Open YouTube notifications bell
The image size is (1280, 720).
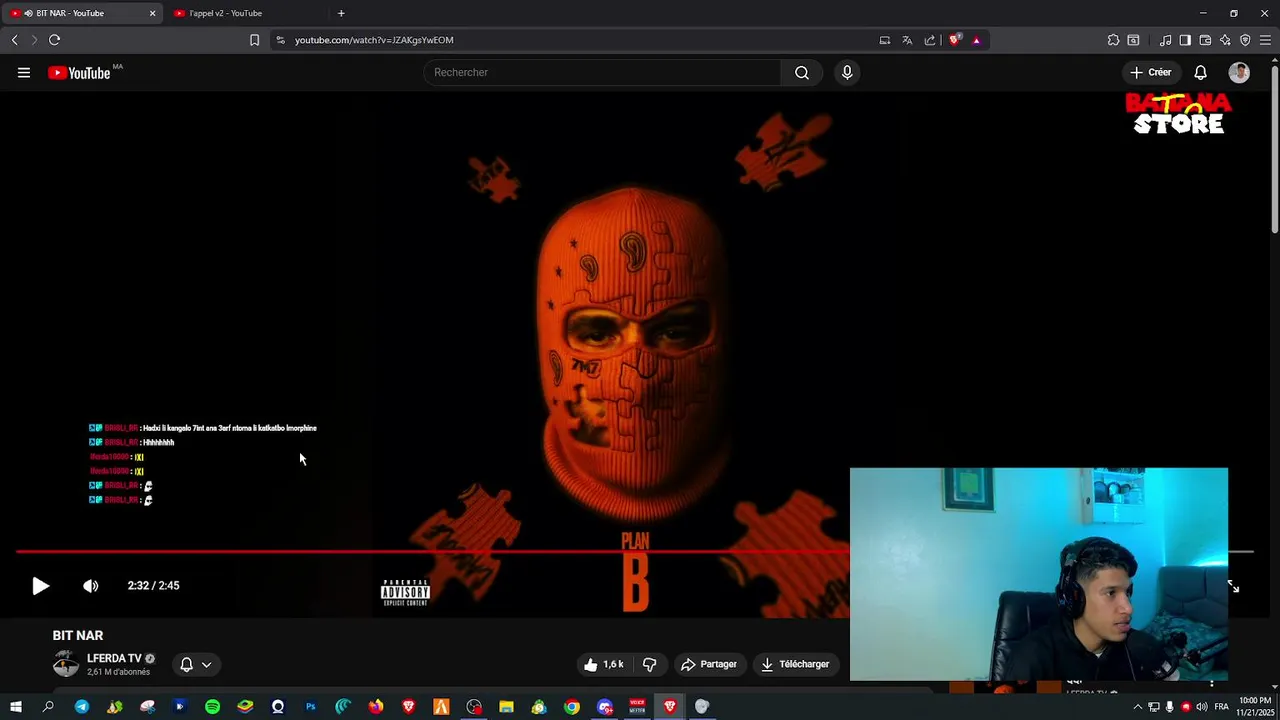[1201, 72]
